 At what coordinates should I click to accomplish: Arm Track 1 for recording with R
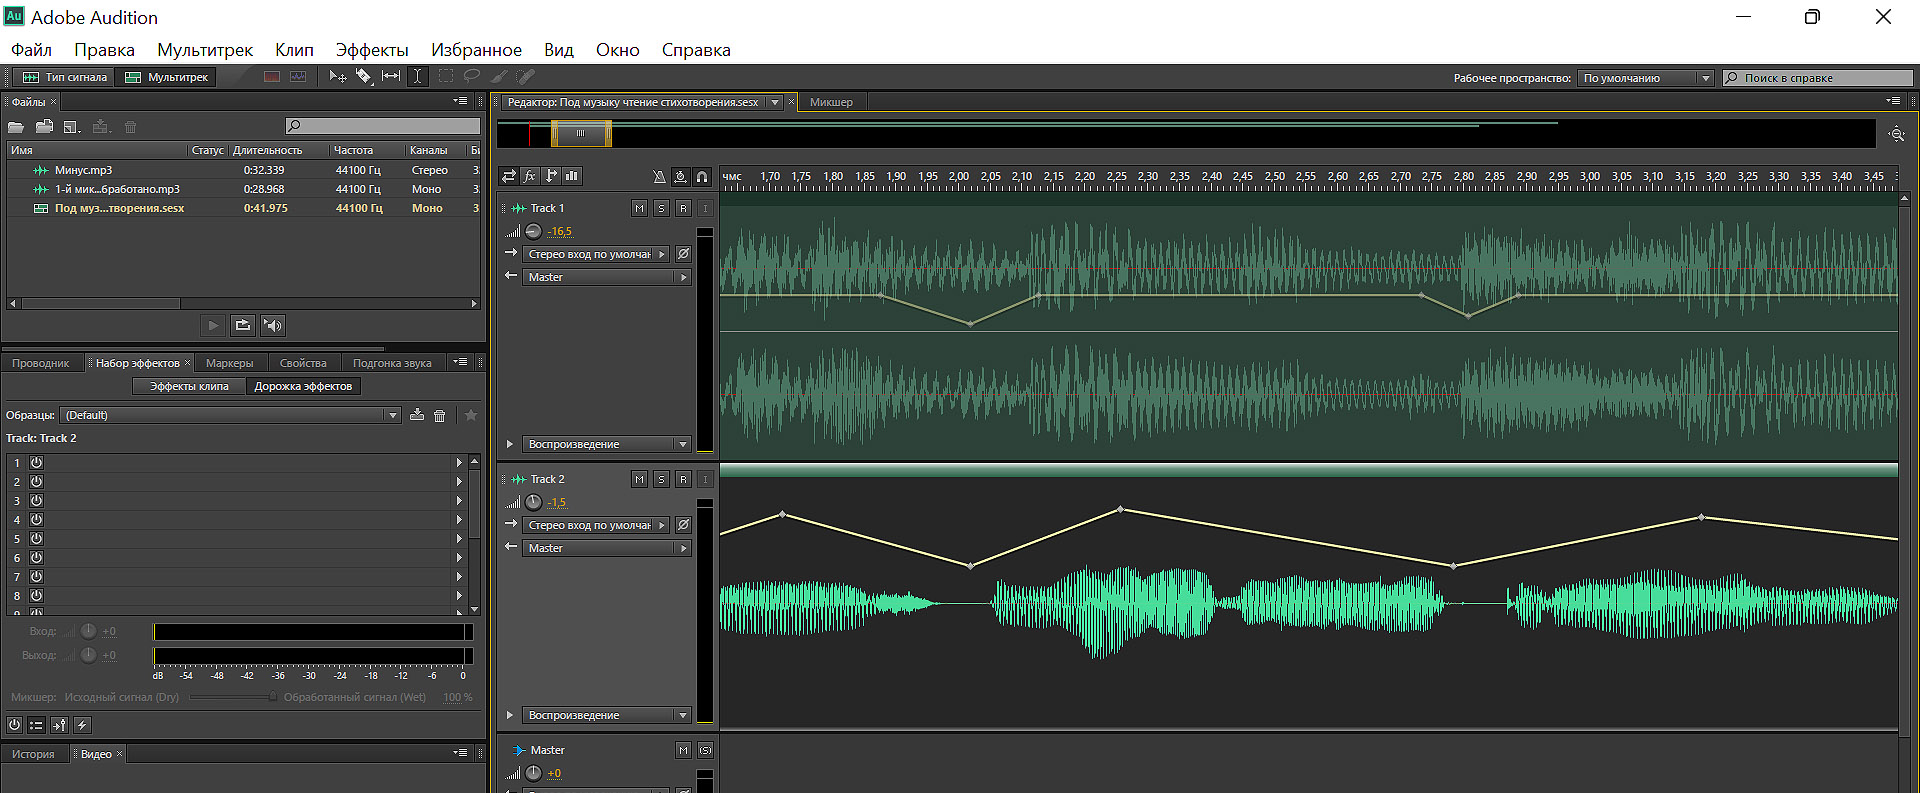coord(683,208)
